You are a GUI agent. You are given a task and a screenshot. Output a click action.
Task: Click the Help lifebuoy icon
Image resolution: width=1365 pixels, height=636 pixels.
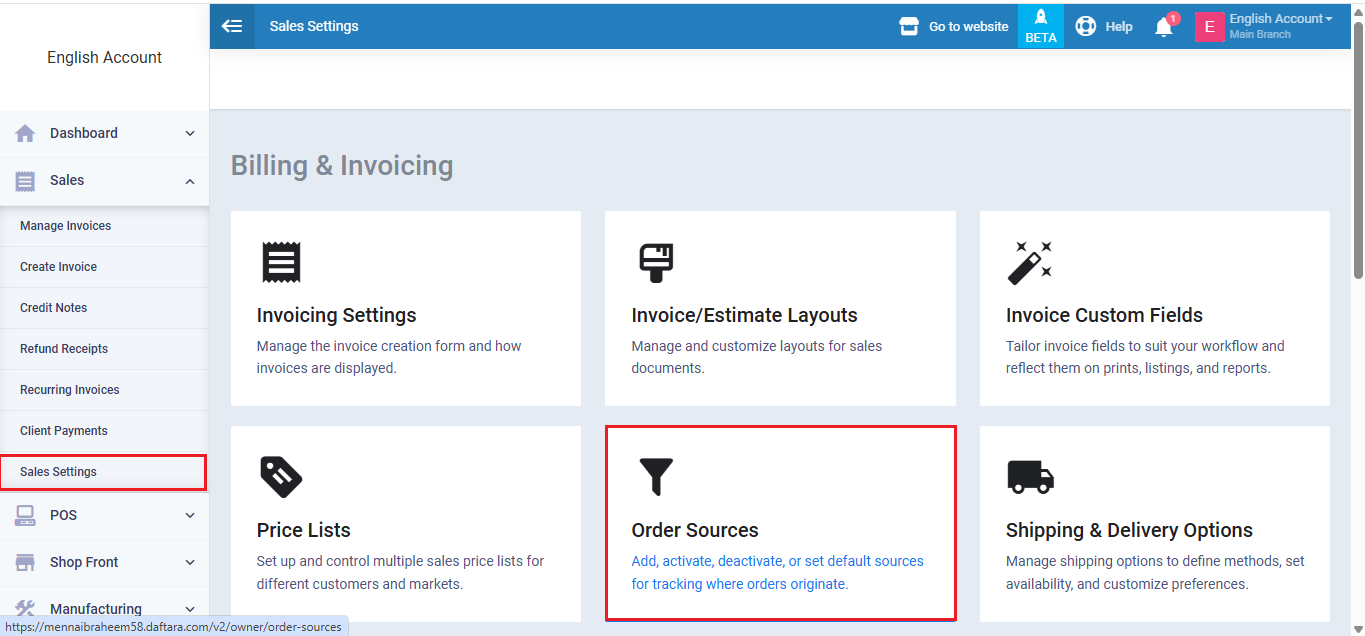click(x=1086, y=26)
